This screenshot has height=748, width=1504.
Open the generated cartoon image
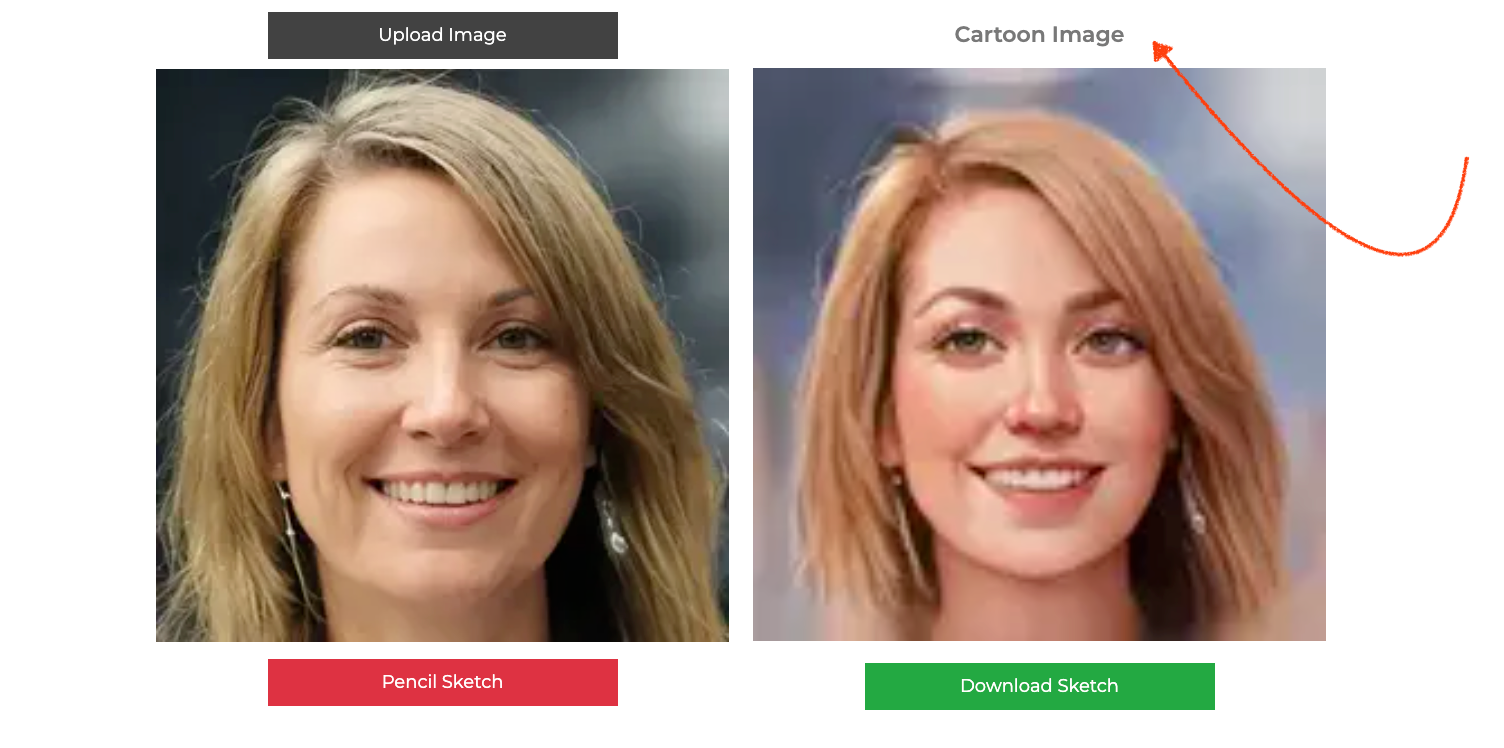point(1039,354)
